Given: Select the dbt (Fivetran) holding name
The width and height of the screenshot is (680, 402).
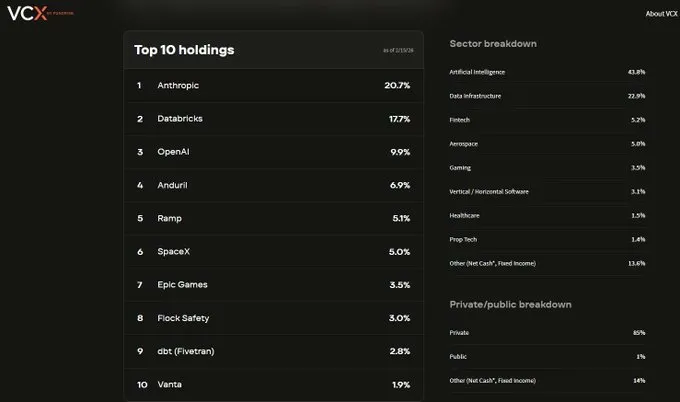Looking at the screenshot, I should coord(186,351).
